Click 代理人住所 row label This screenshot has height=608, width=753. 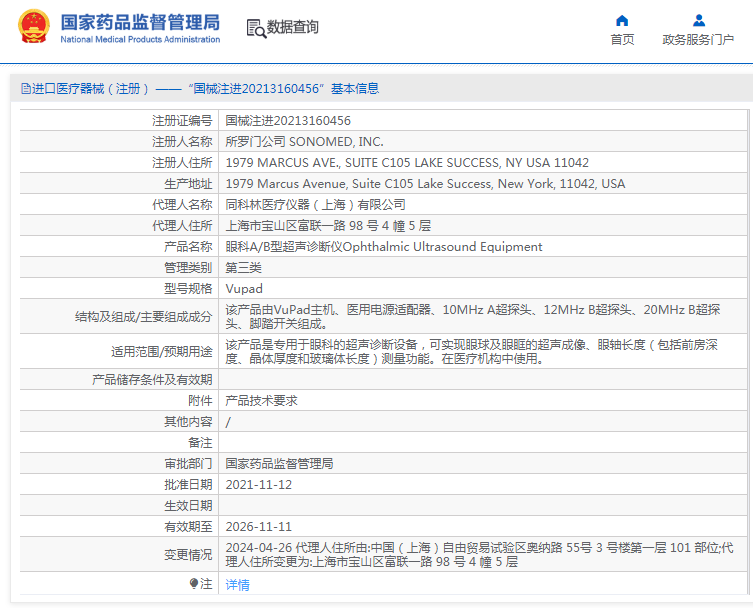click(182, 226)
